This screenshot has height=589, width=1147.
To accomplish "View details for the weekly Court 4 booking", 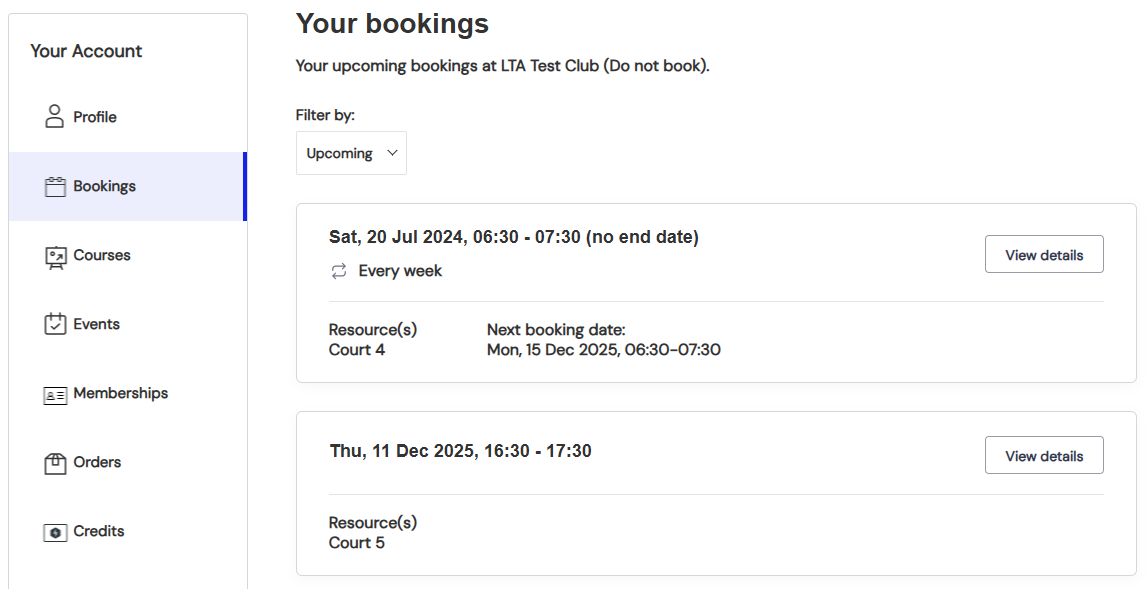I will 1044,254.
